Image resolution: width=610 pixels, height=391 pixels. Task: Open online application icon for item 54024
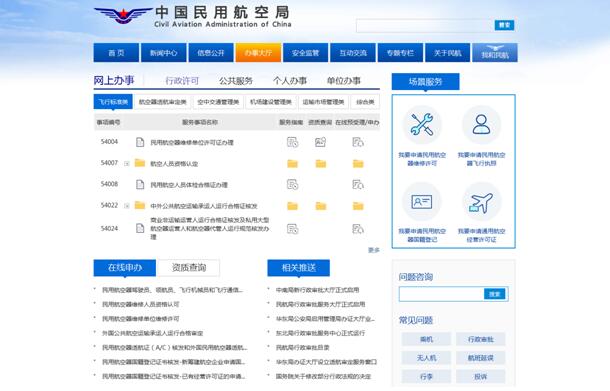358,228
